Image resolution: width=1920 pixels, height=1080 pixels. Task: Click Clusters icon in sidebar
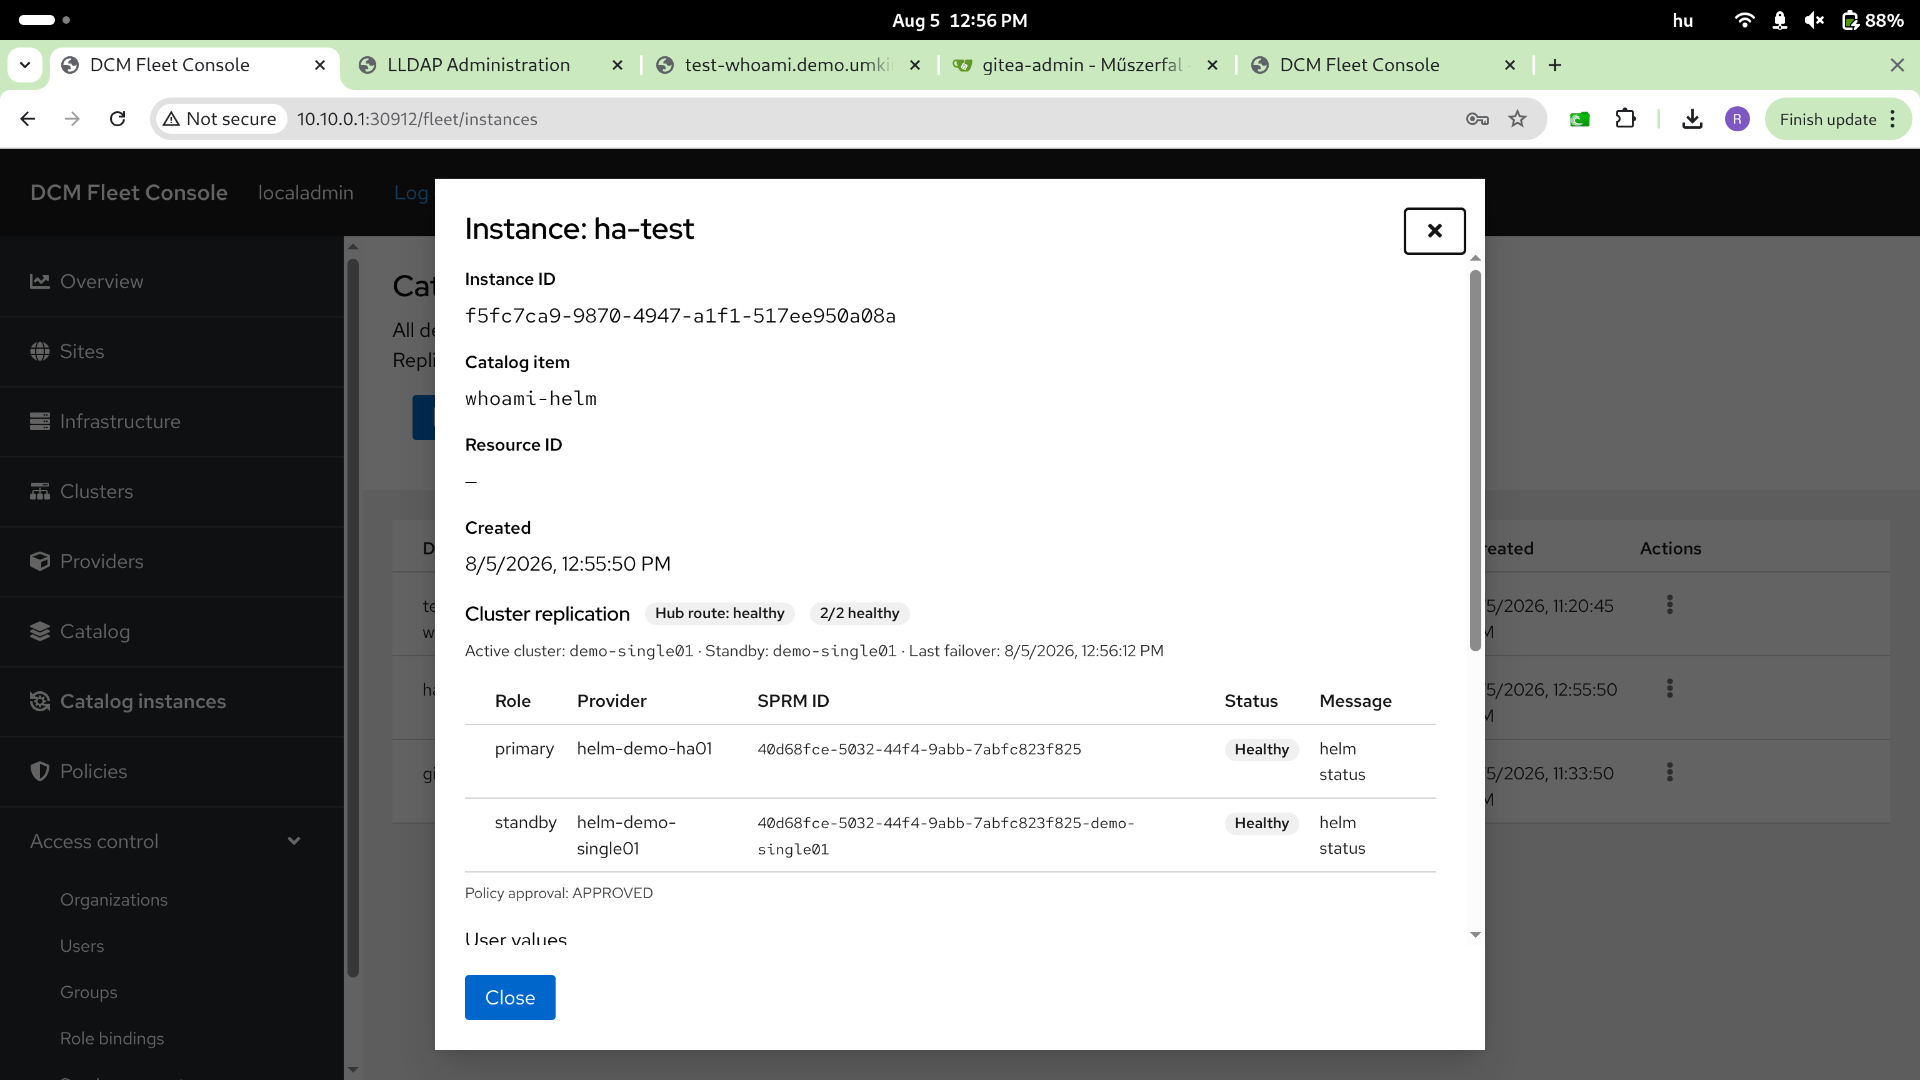[x=40, y=491]
